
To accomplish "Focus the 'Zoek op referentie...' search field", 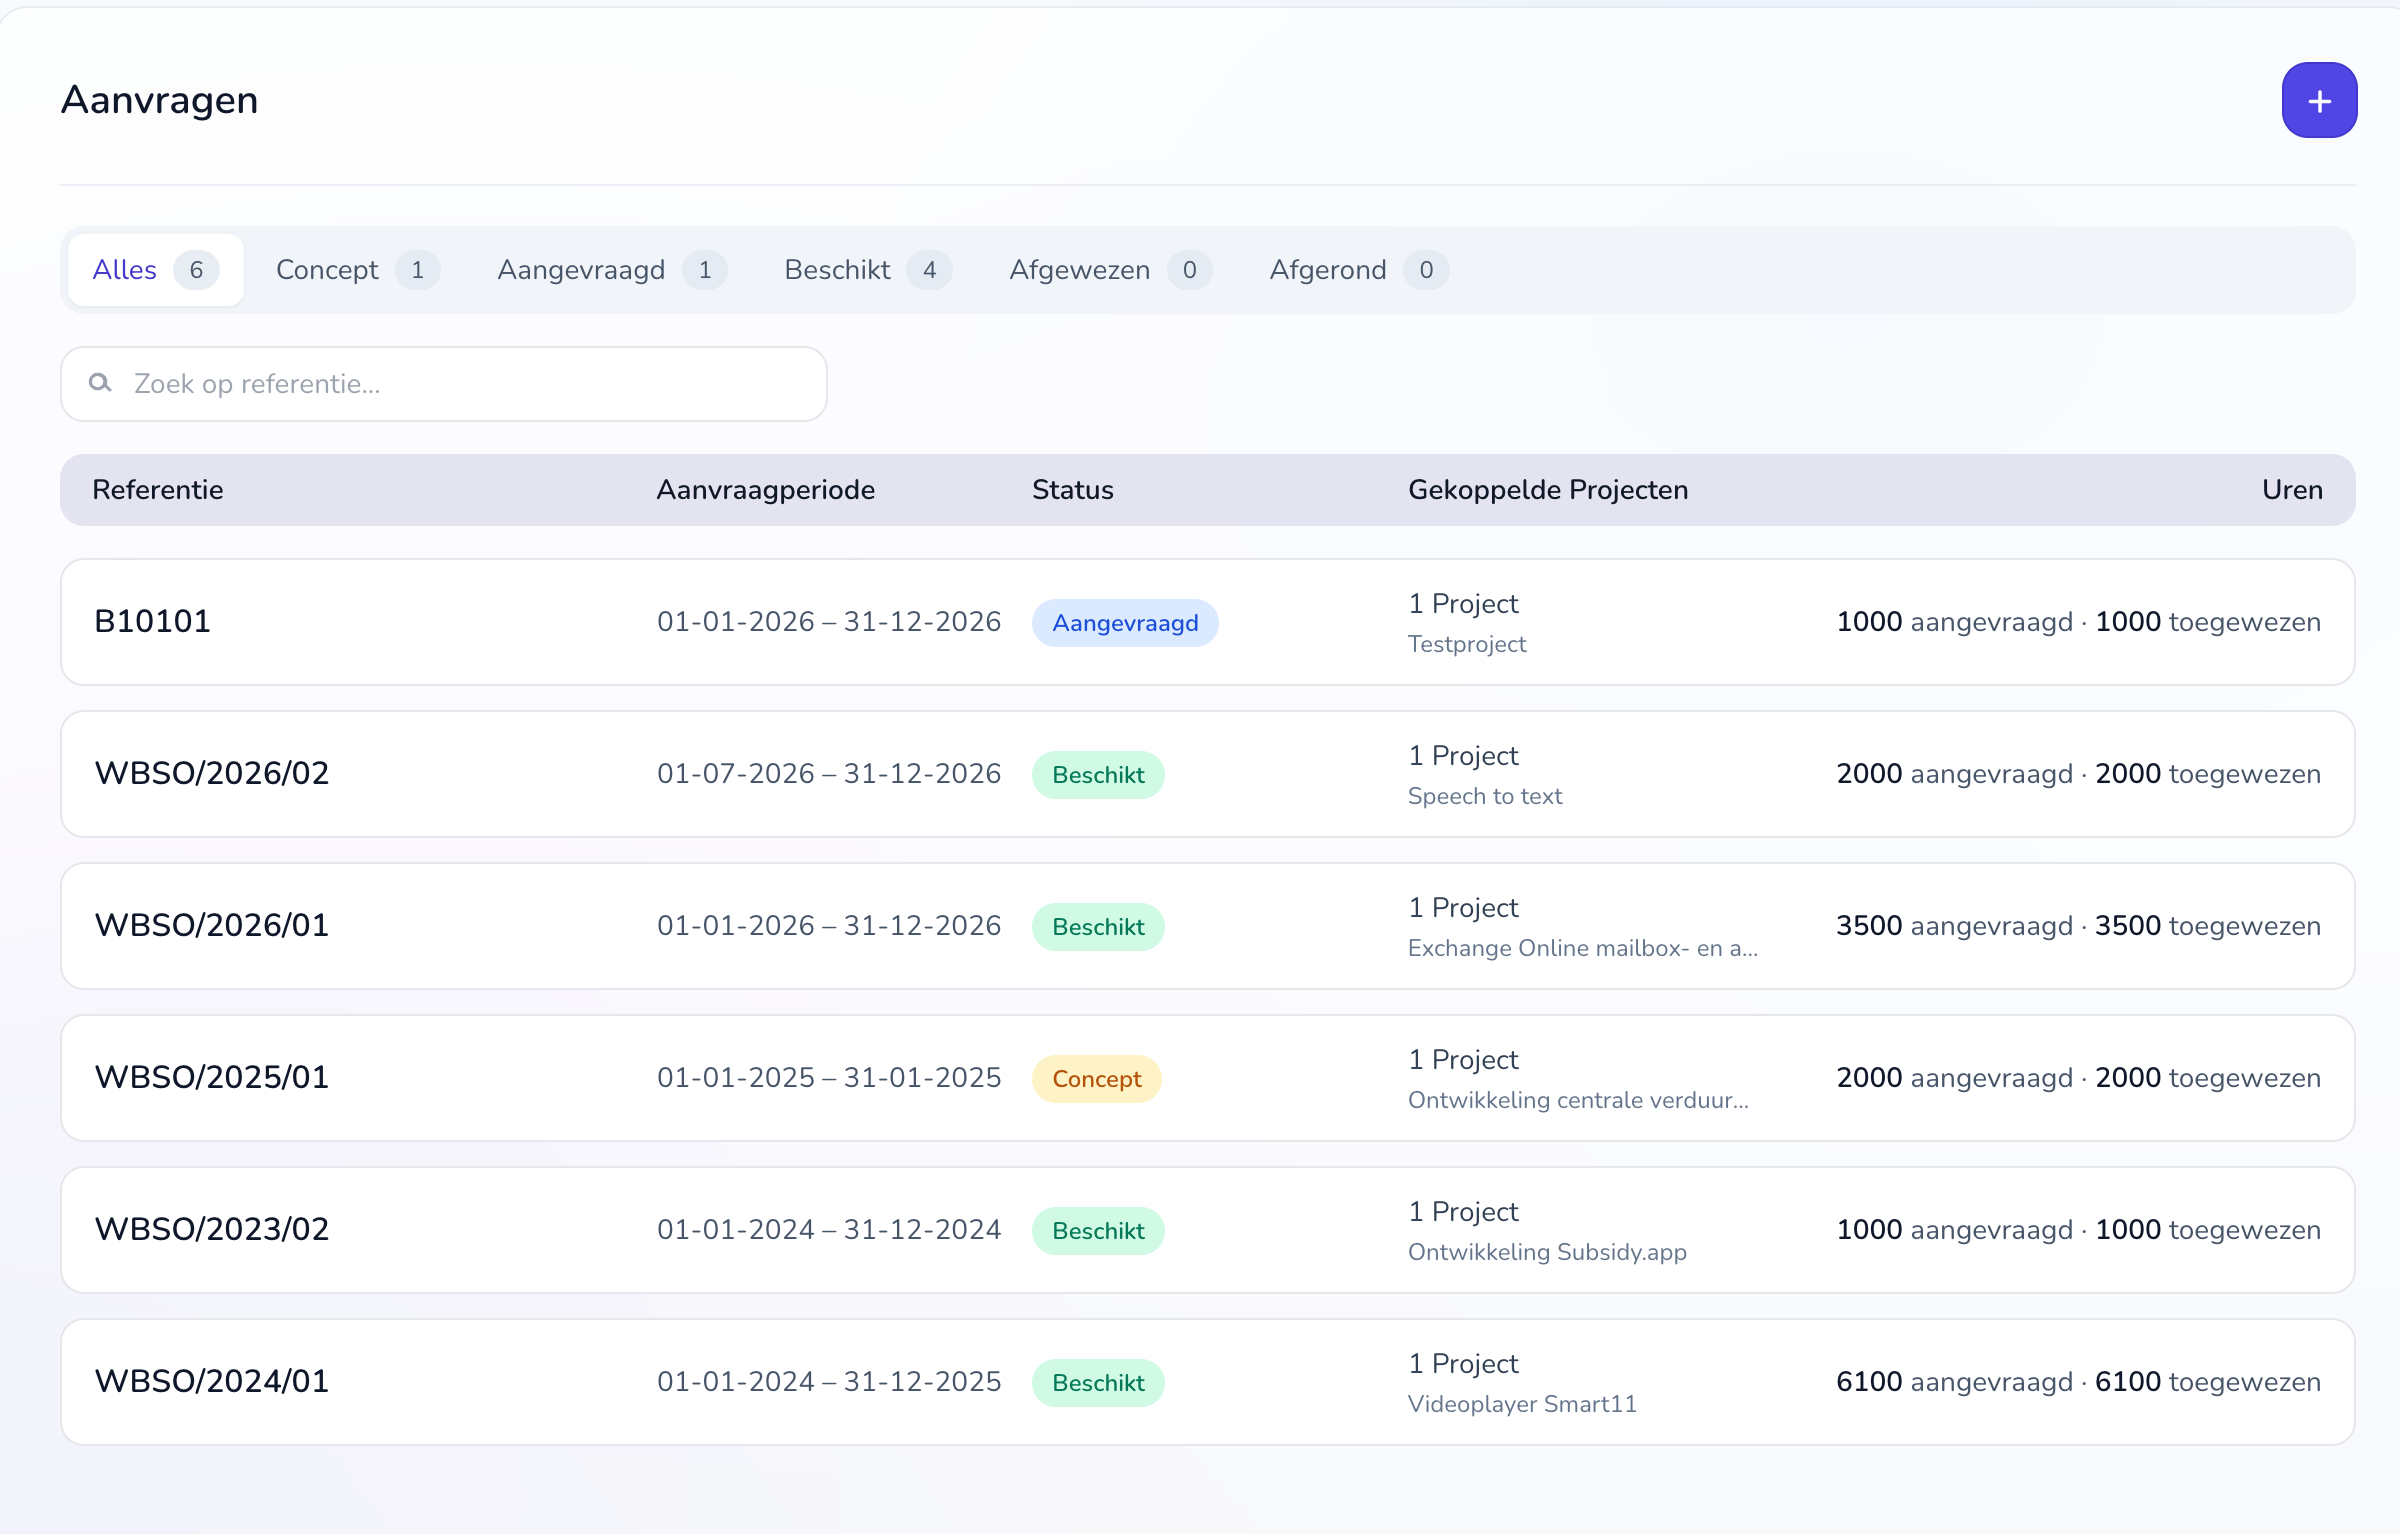I will pos(444,384).
